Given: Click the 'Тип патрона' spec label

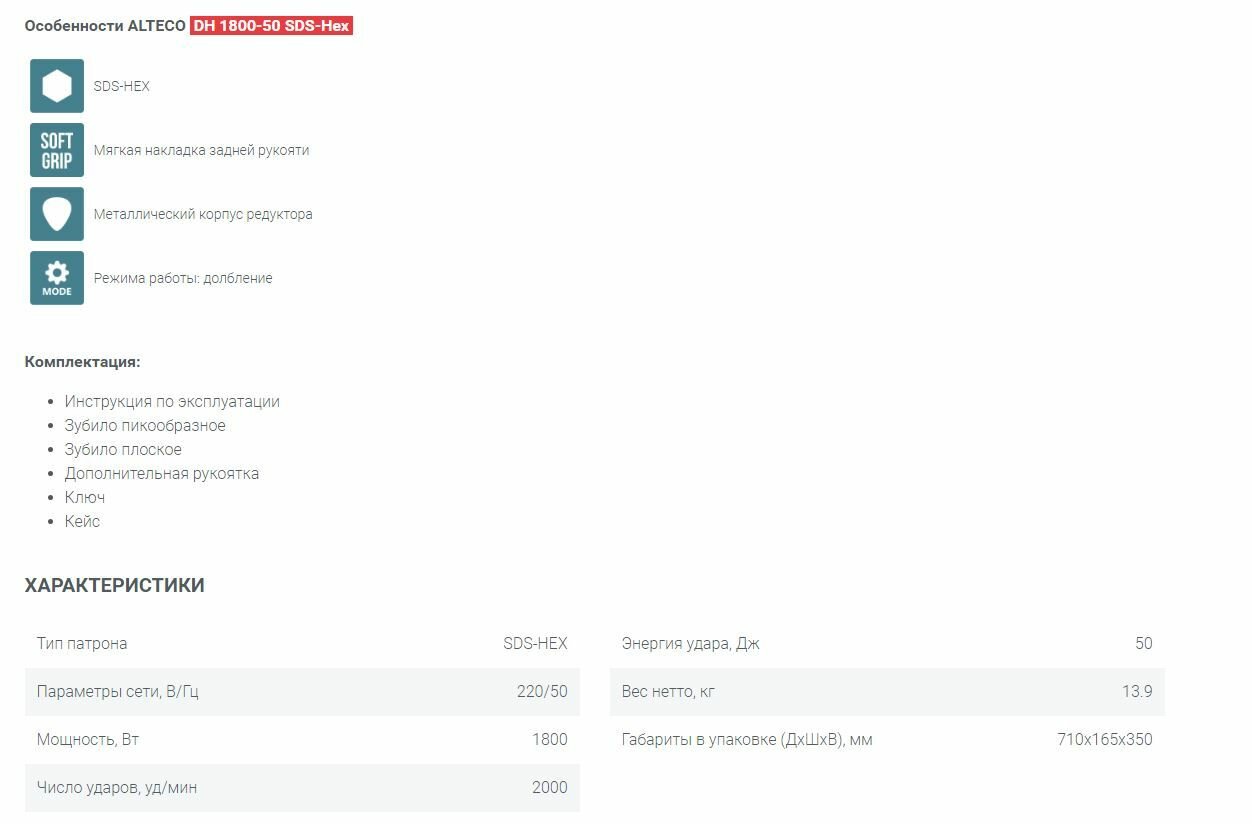Looking at the screenshot, I should tap(82, 644).
